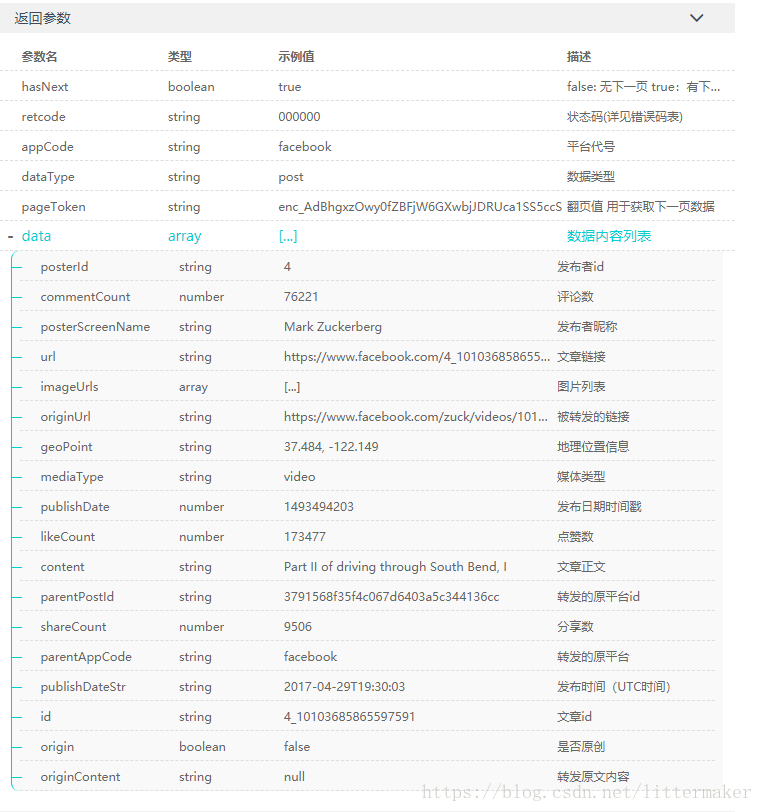Click the 1493494203 timestamp value
The height and width of the screenshot is (812, 763).
[319, 507]
